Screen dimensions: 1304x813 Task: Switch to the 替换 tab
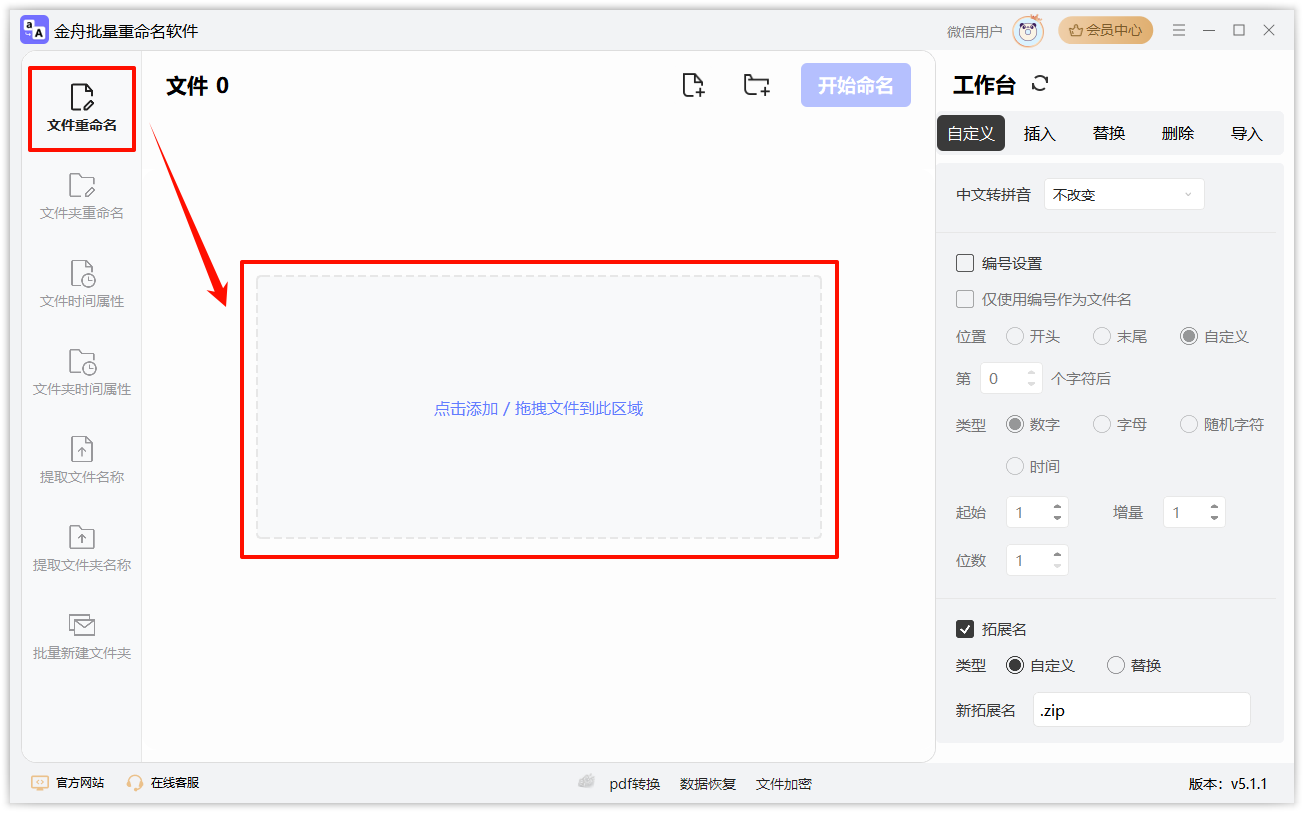[1108, 132]
